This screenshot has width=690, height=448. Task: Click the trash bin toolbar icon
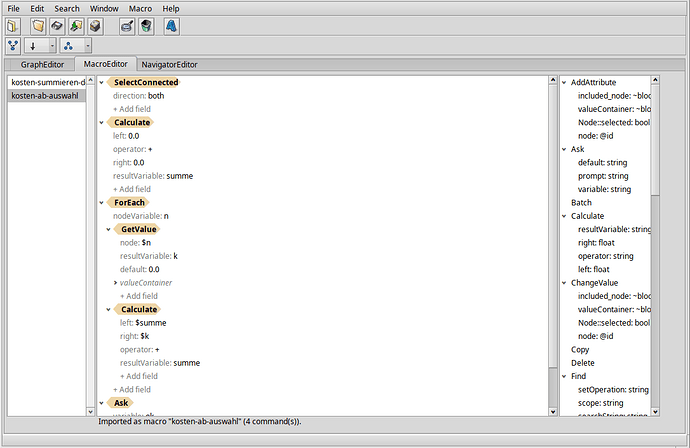click(146, 26)
